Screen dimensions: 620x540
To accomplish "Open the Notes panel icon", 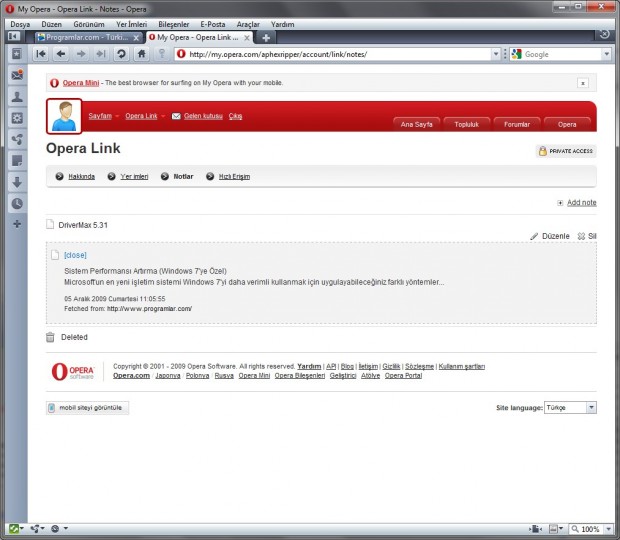I will tap(17, 160).
